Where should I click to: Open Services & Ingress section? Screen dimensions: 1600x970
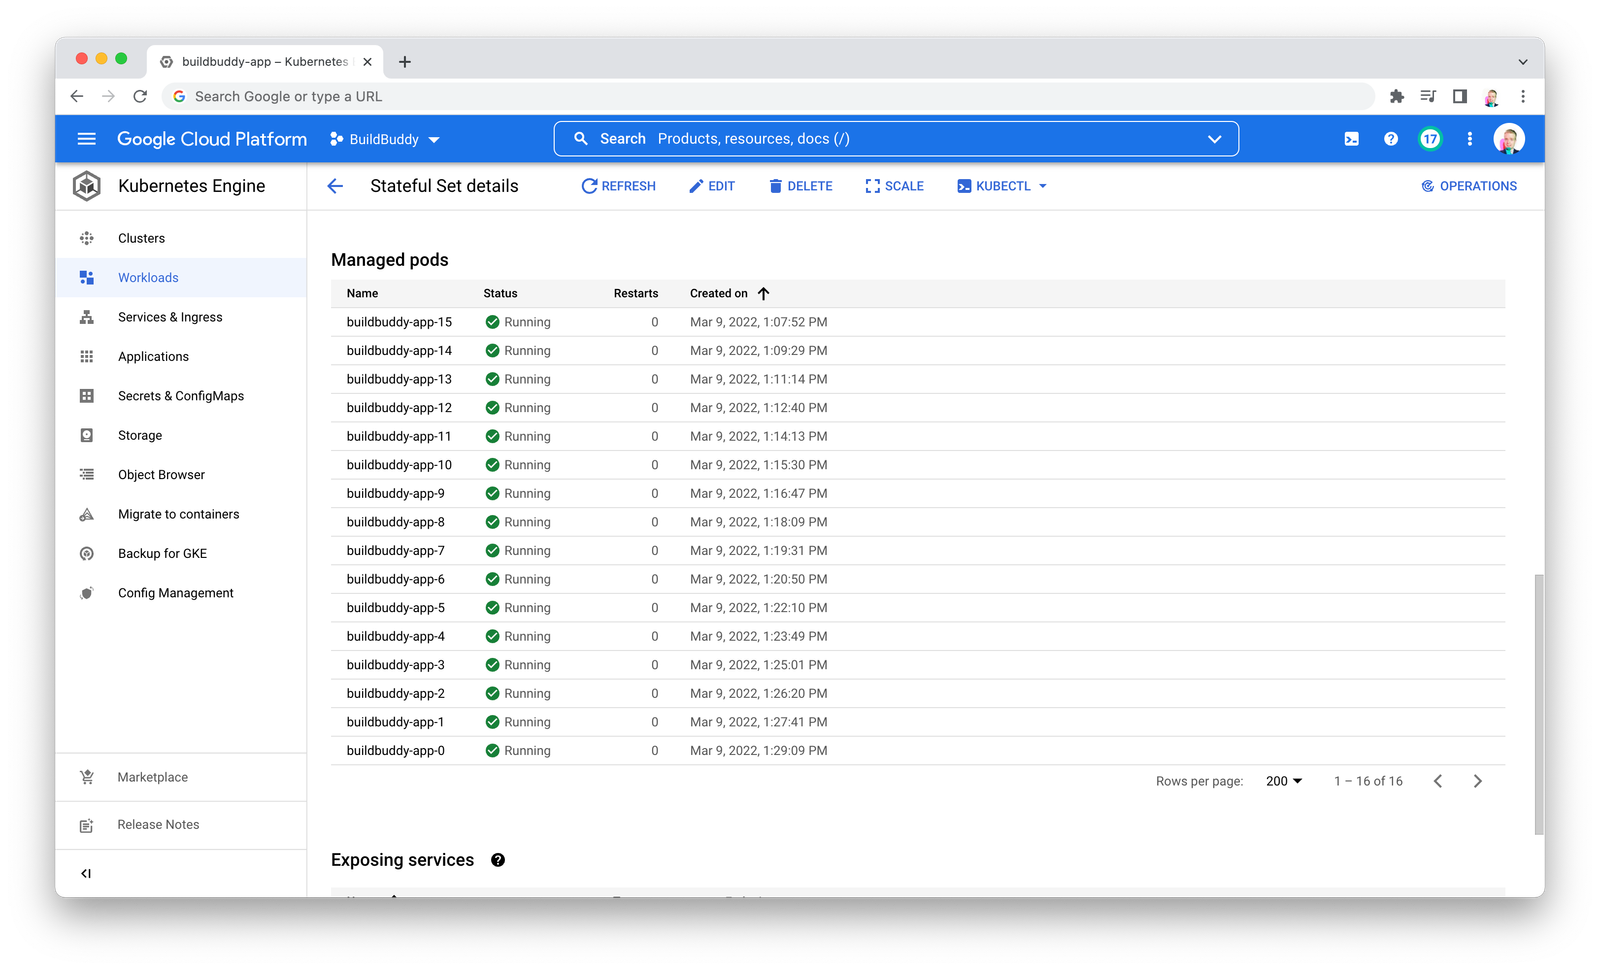(181, 317)
